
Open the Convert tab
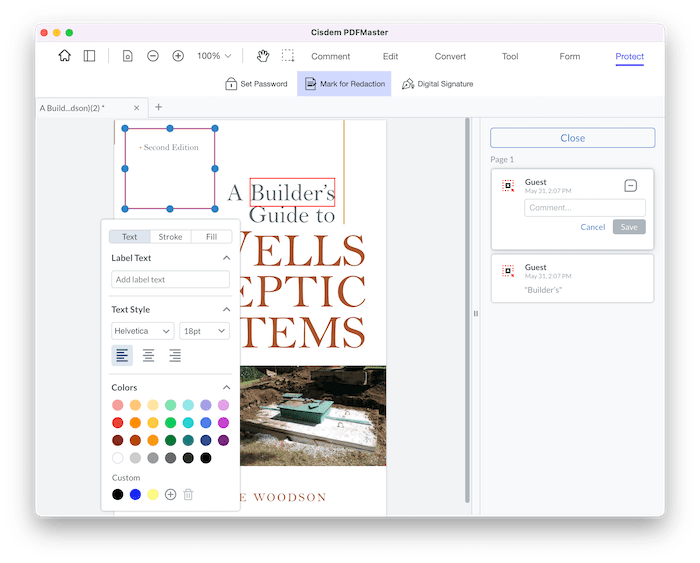pos(450,57)
